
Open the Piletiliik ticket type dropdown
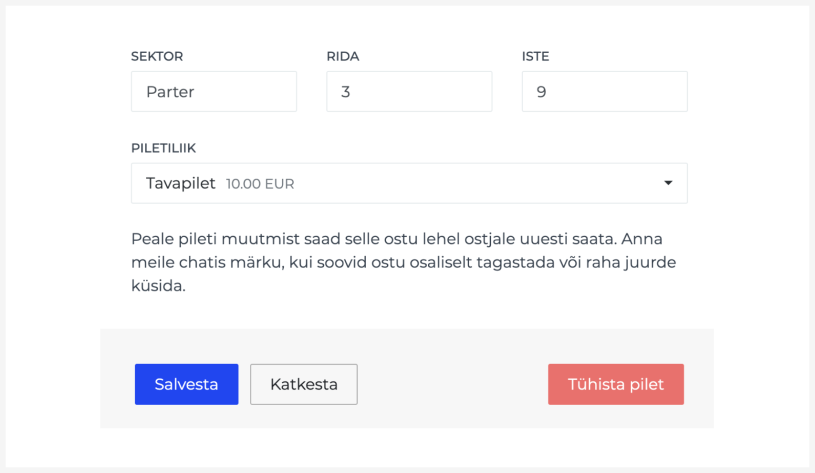(x=409, y=183)
